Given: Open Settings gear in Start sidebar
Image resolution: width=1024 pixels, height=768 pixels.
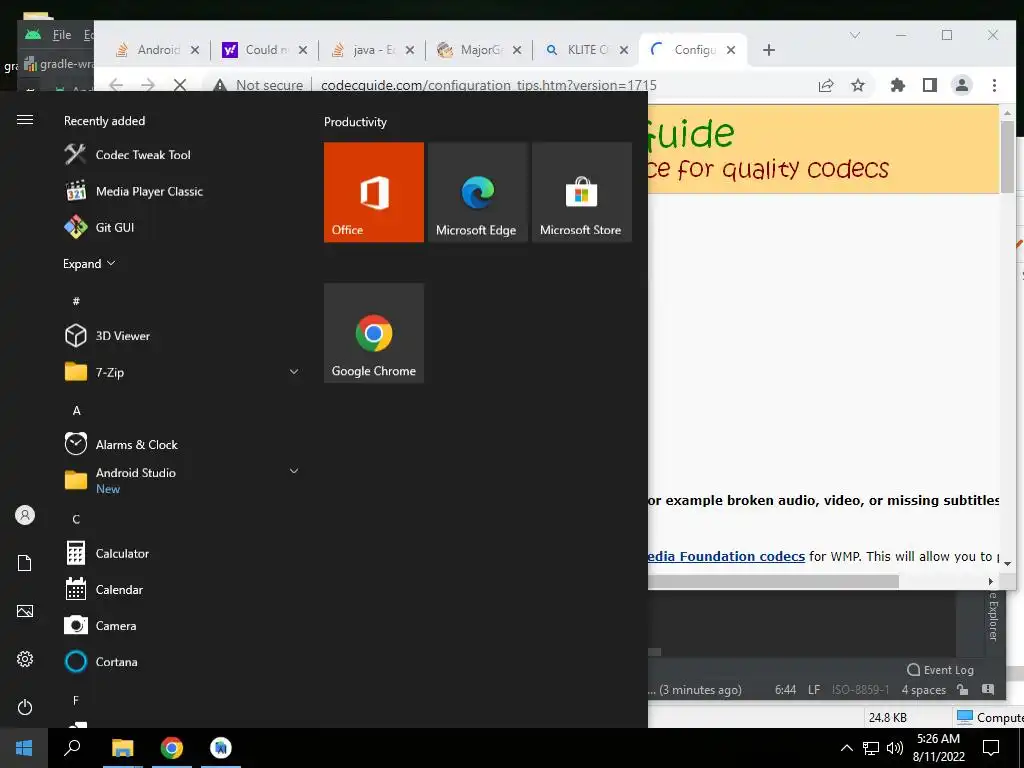Looking at the screenshot, I should (x=25, y=659).
